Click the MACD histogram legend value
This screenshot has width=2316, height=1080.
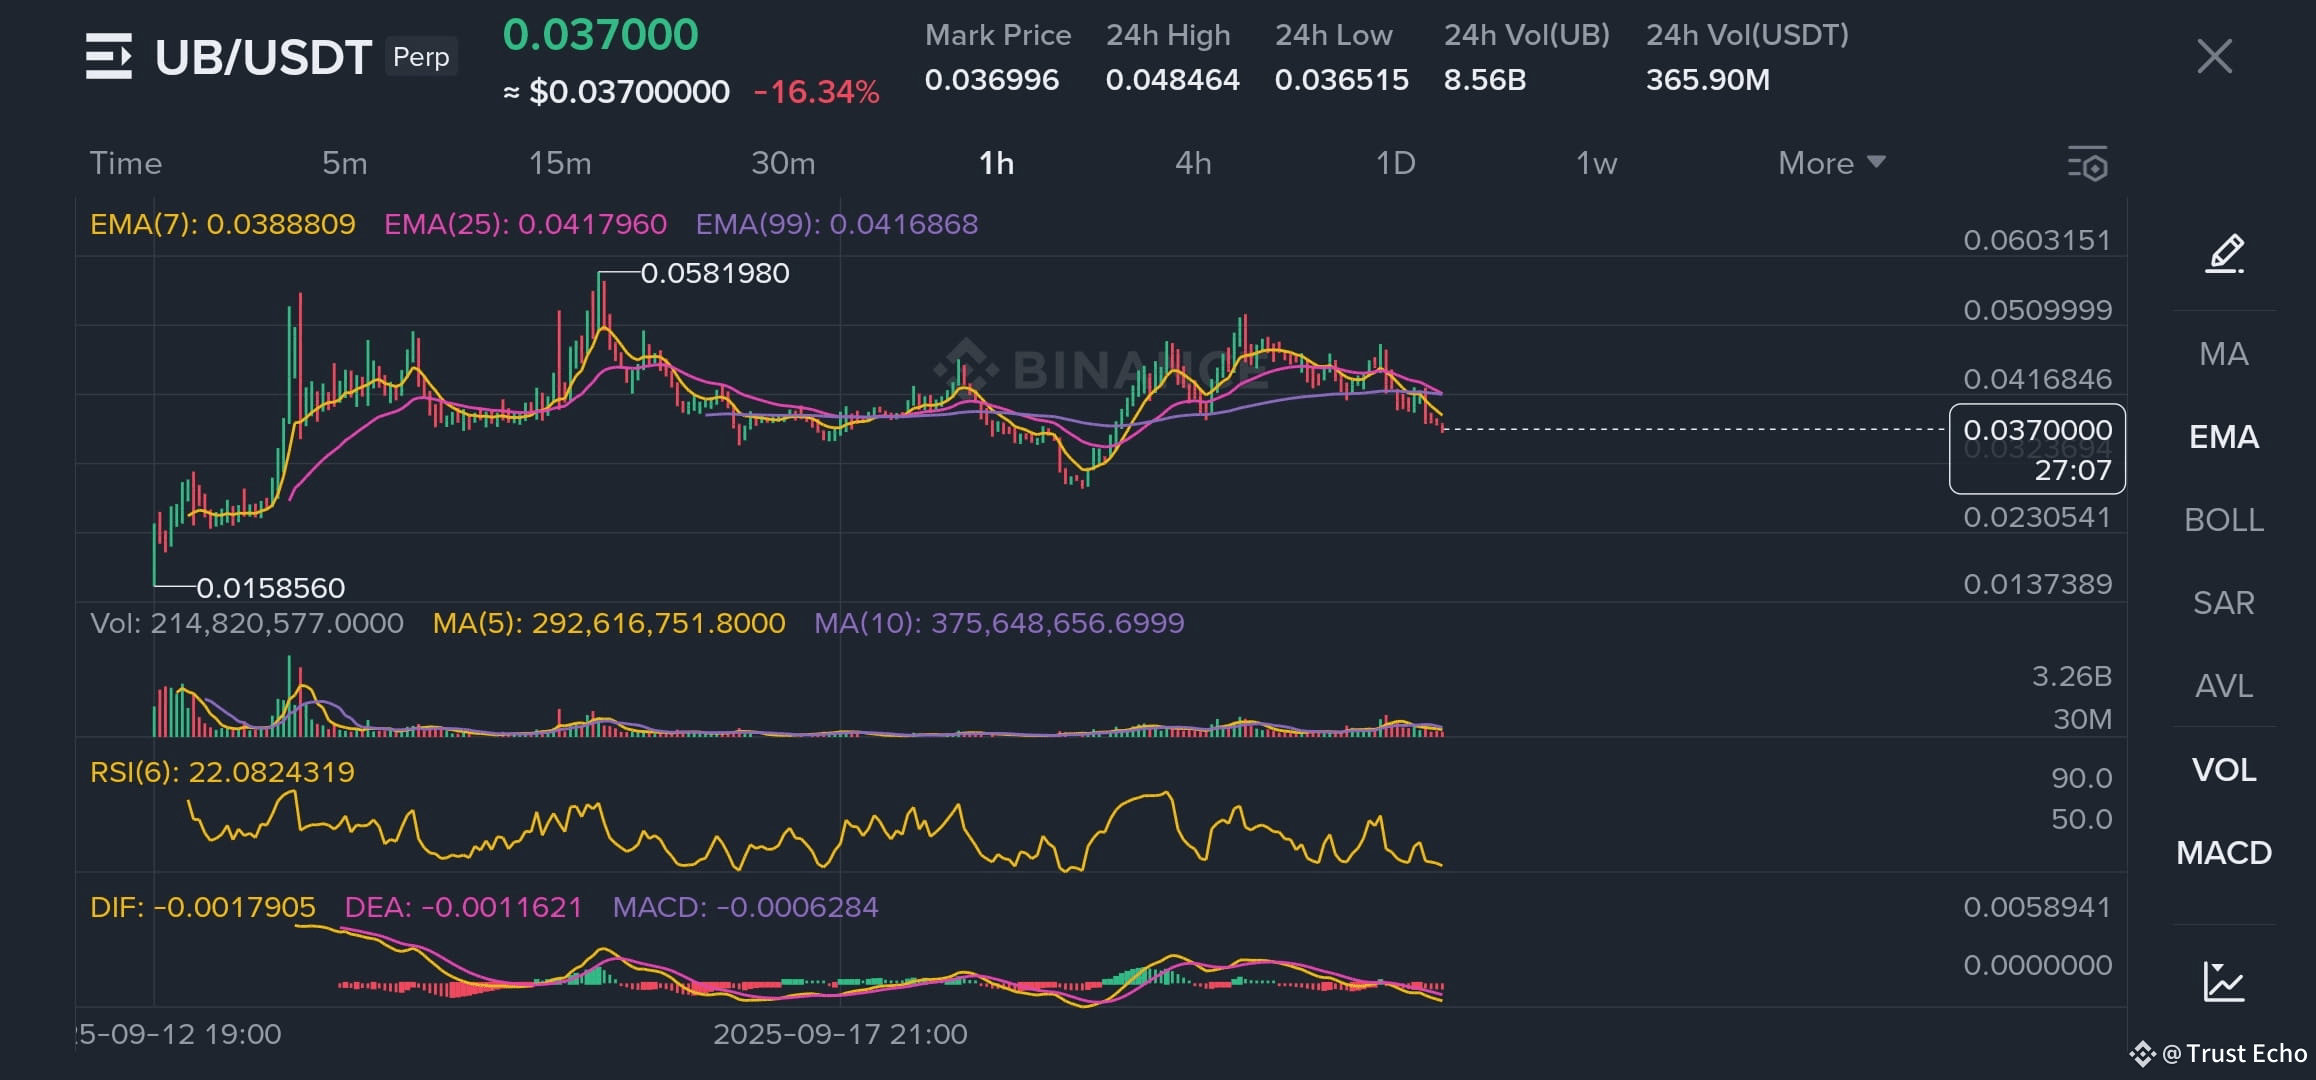tap(745, 908)
